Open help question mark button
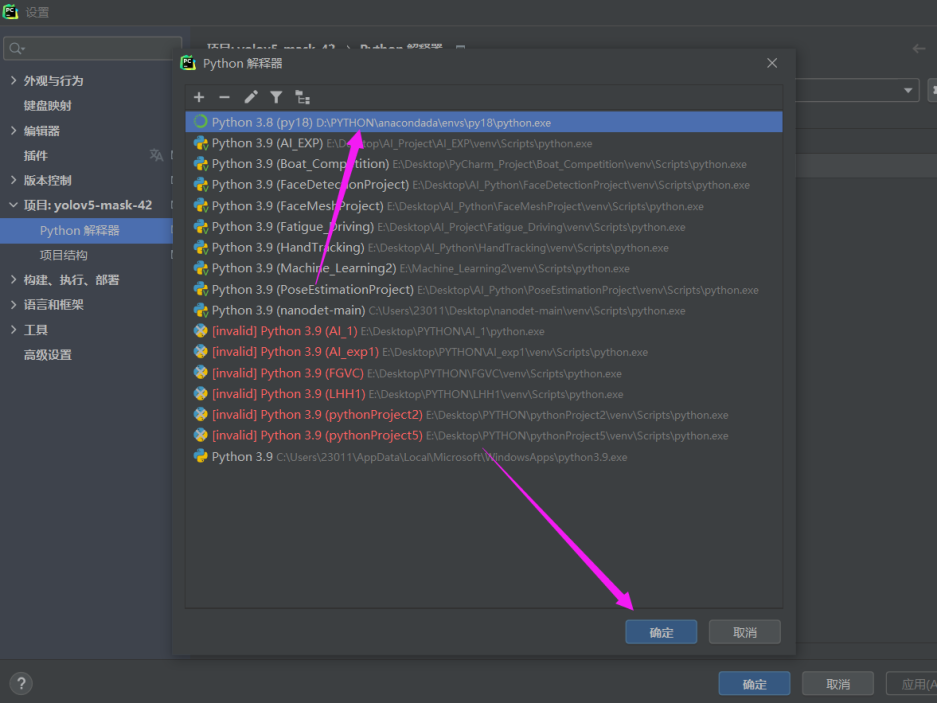The width and height of the screenshot is (937, 703). [21, 683]
